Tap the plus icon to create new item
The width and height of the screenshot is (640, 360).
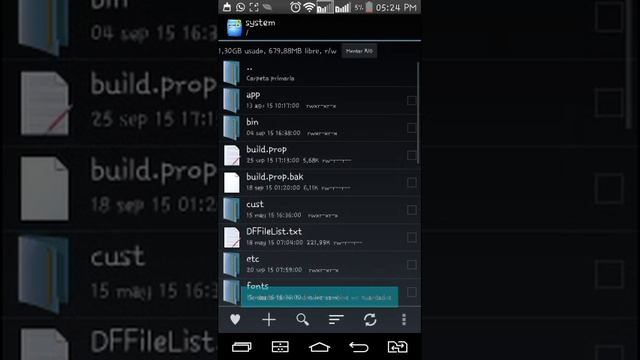click(269, 320)
